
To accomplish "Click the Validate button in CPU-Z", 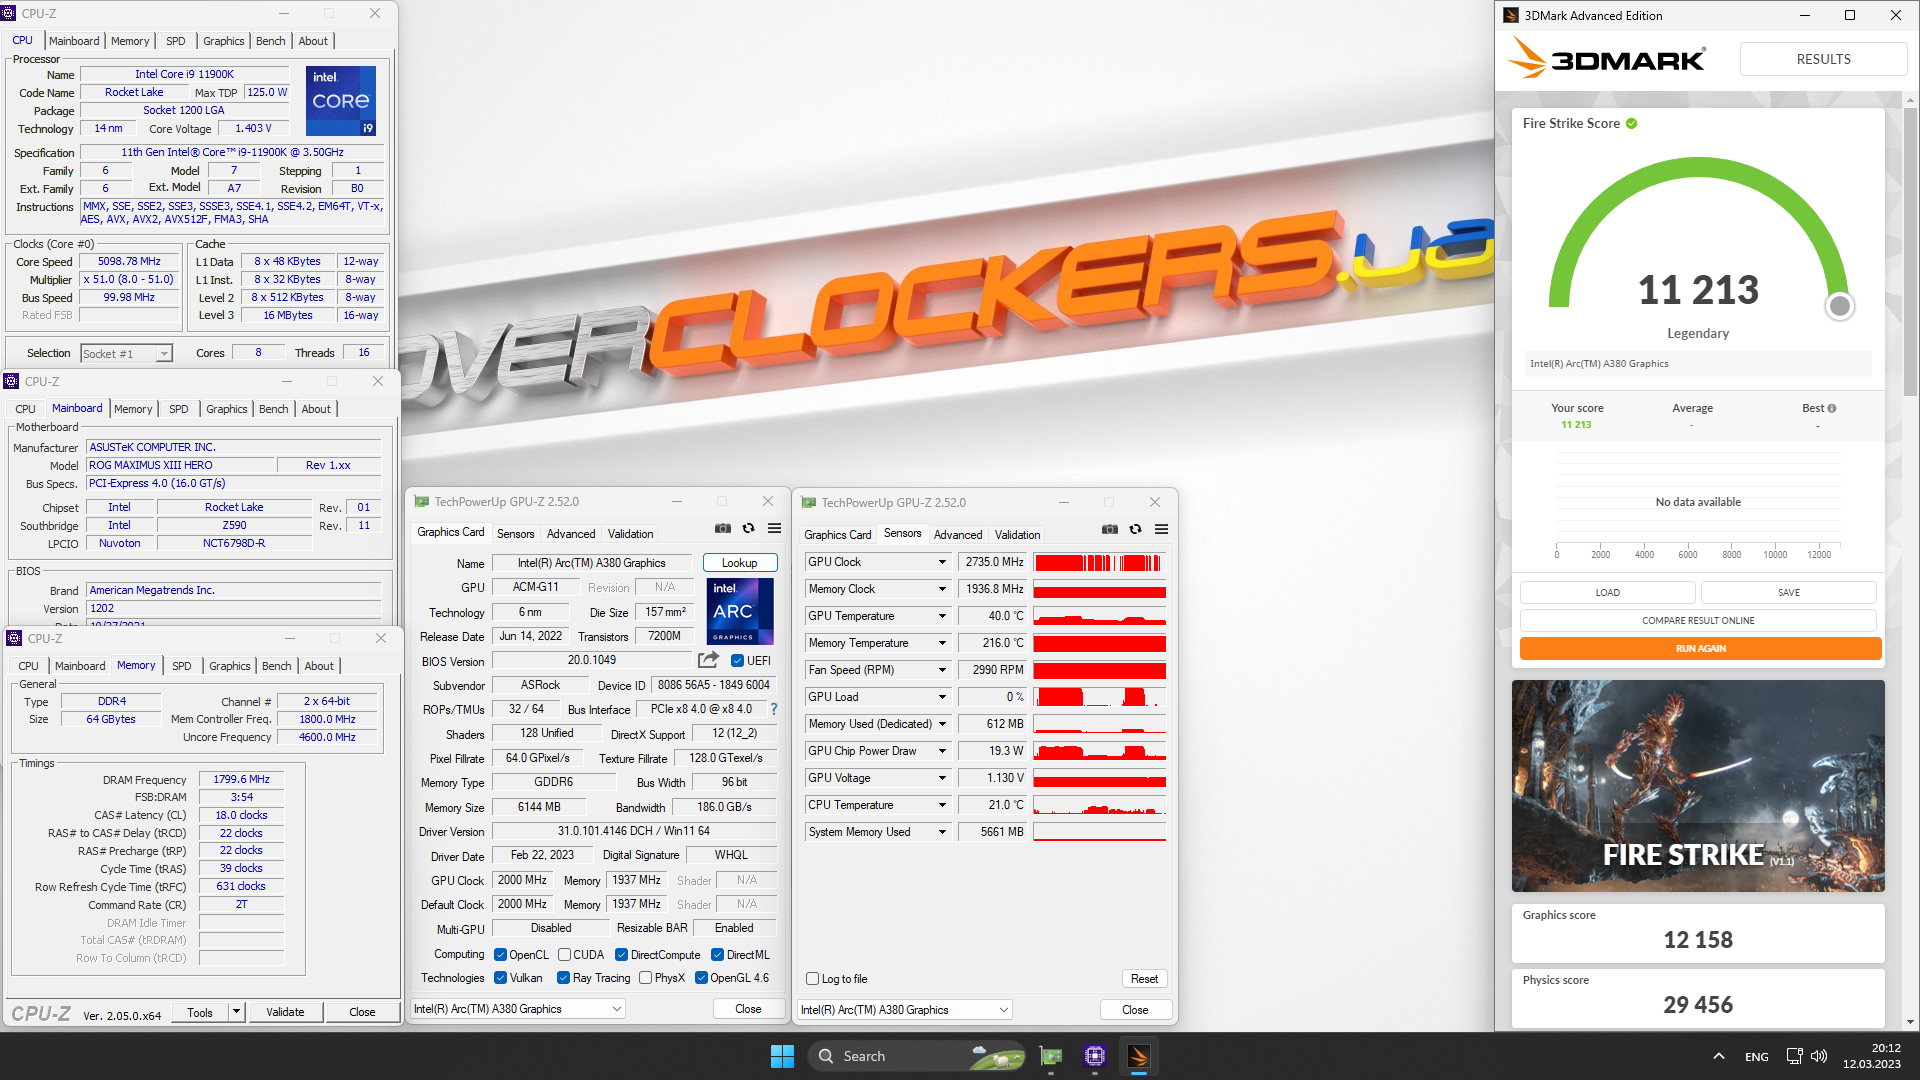I will coord(285,1012).
